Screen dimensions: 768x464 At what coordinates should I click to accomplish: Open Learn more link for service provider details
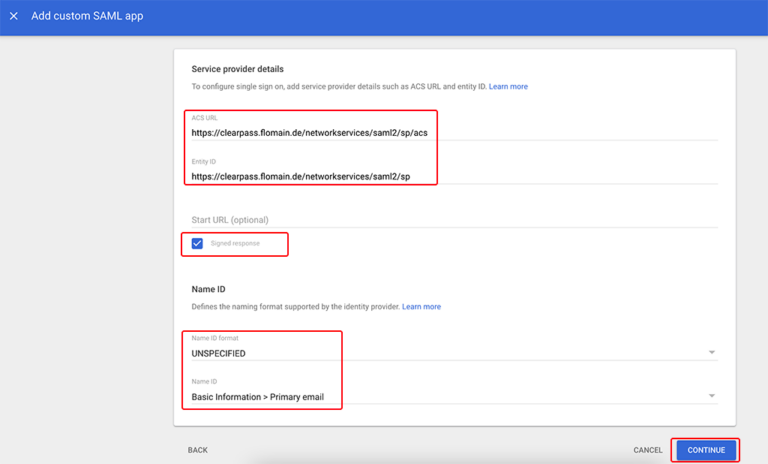508,87
